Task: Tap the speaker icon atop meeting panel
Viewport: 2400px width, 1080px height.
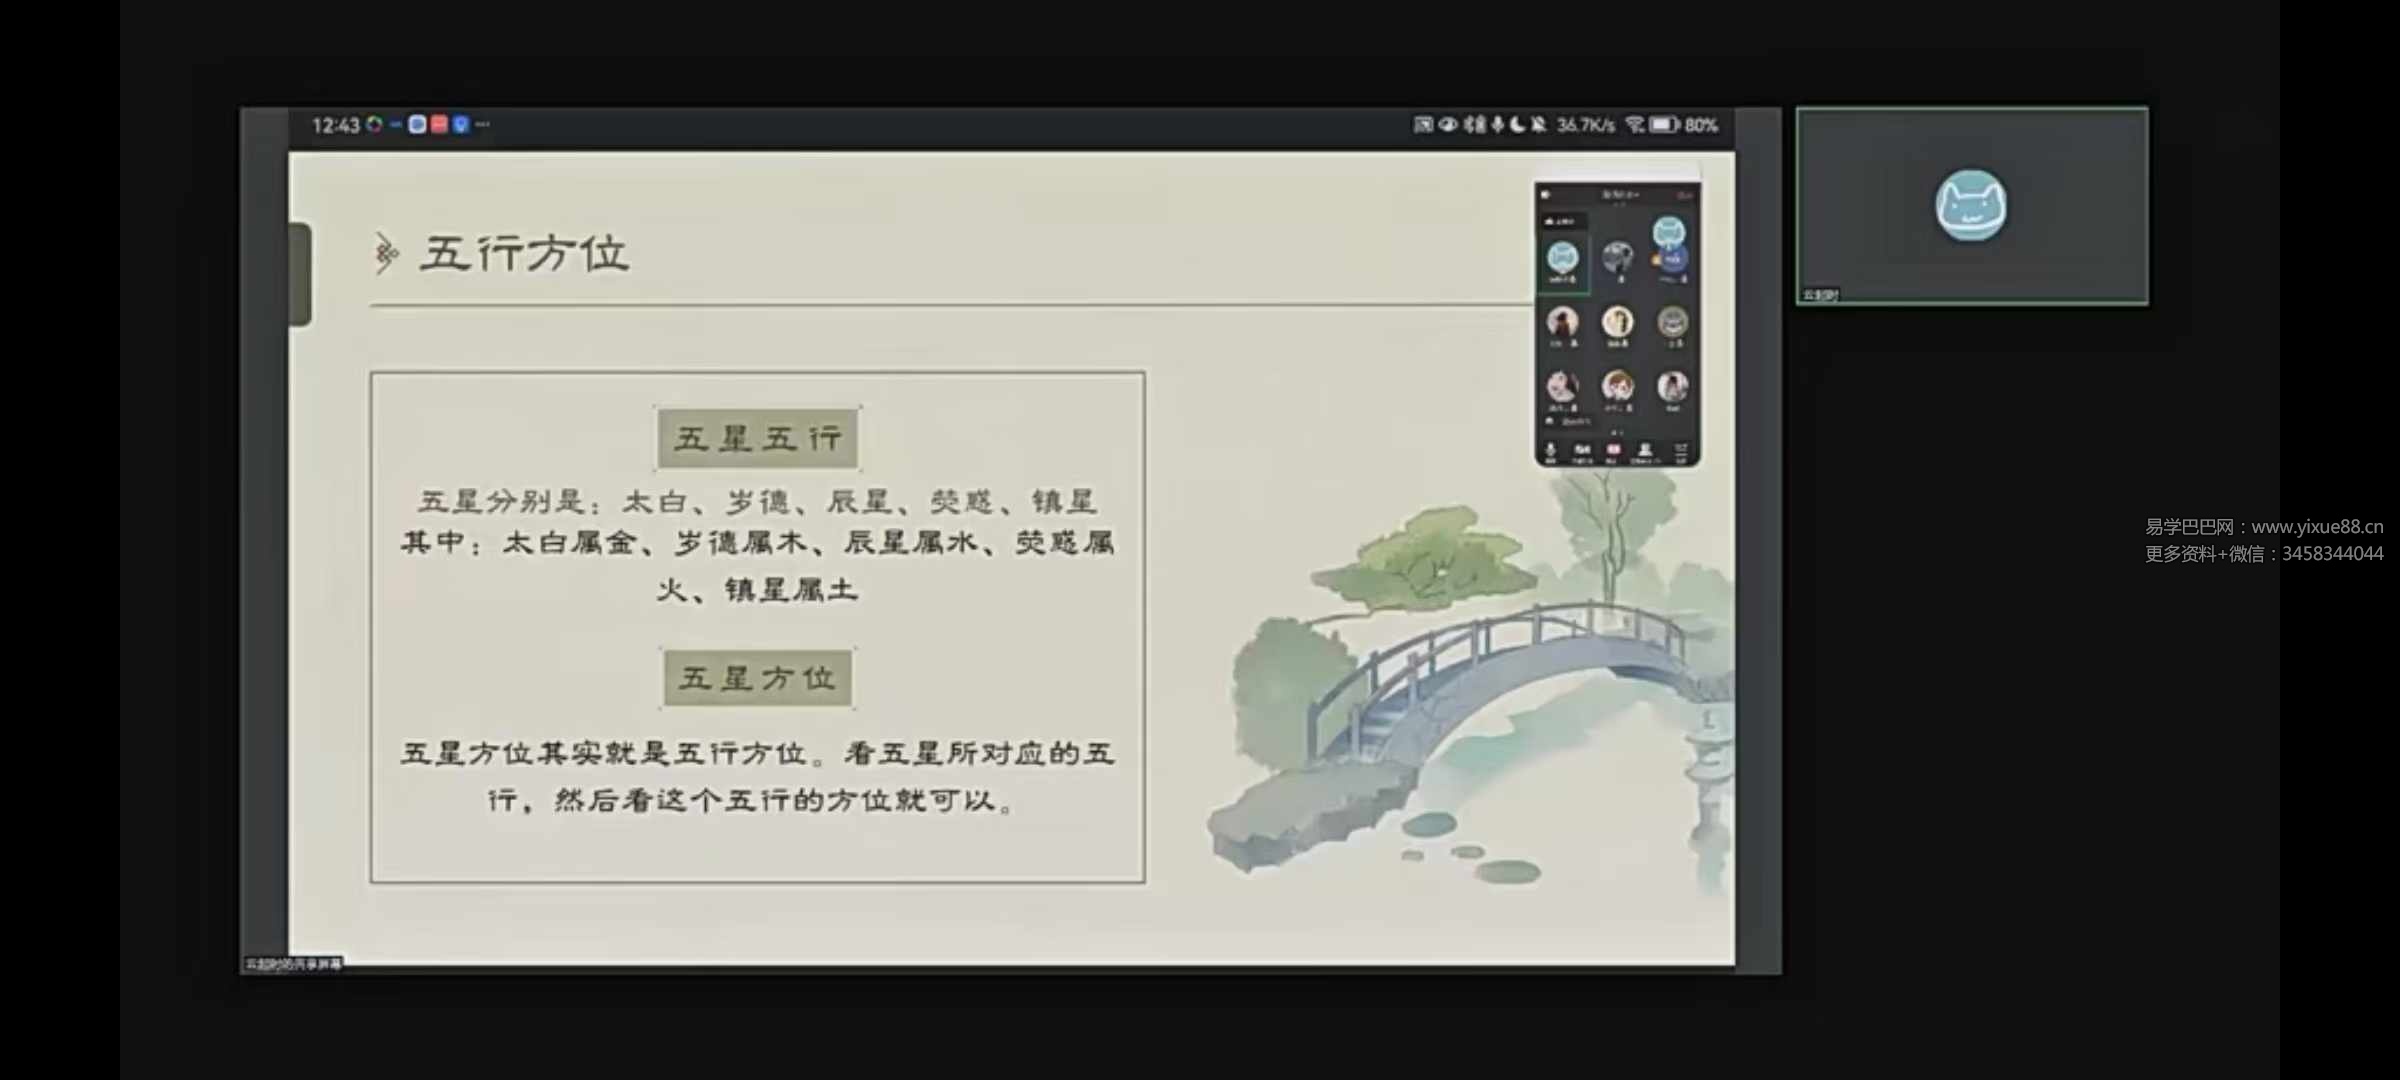Action: pos(1546,194)
